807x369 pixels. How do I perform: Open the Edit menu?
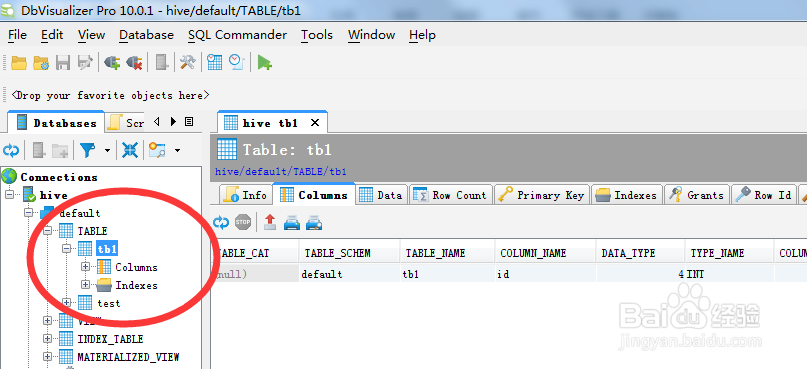tap(52, 35)
